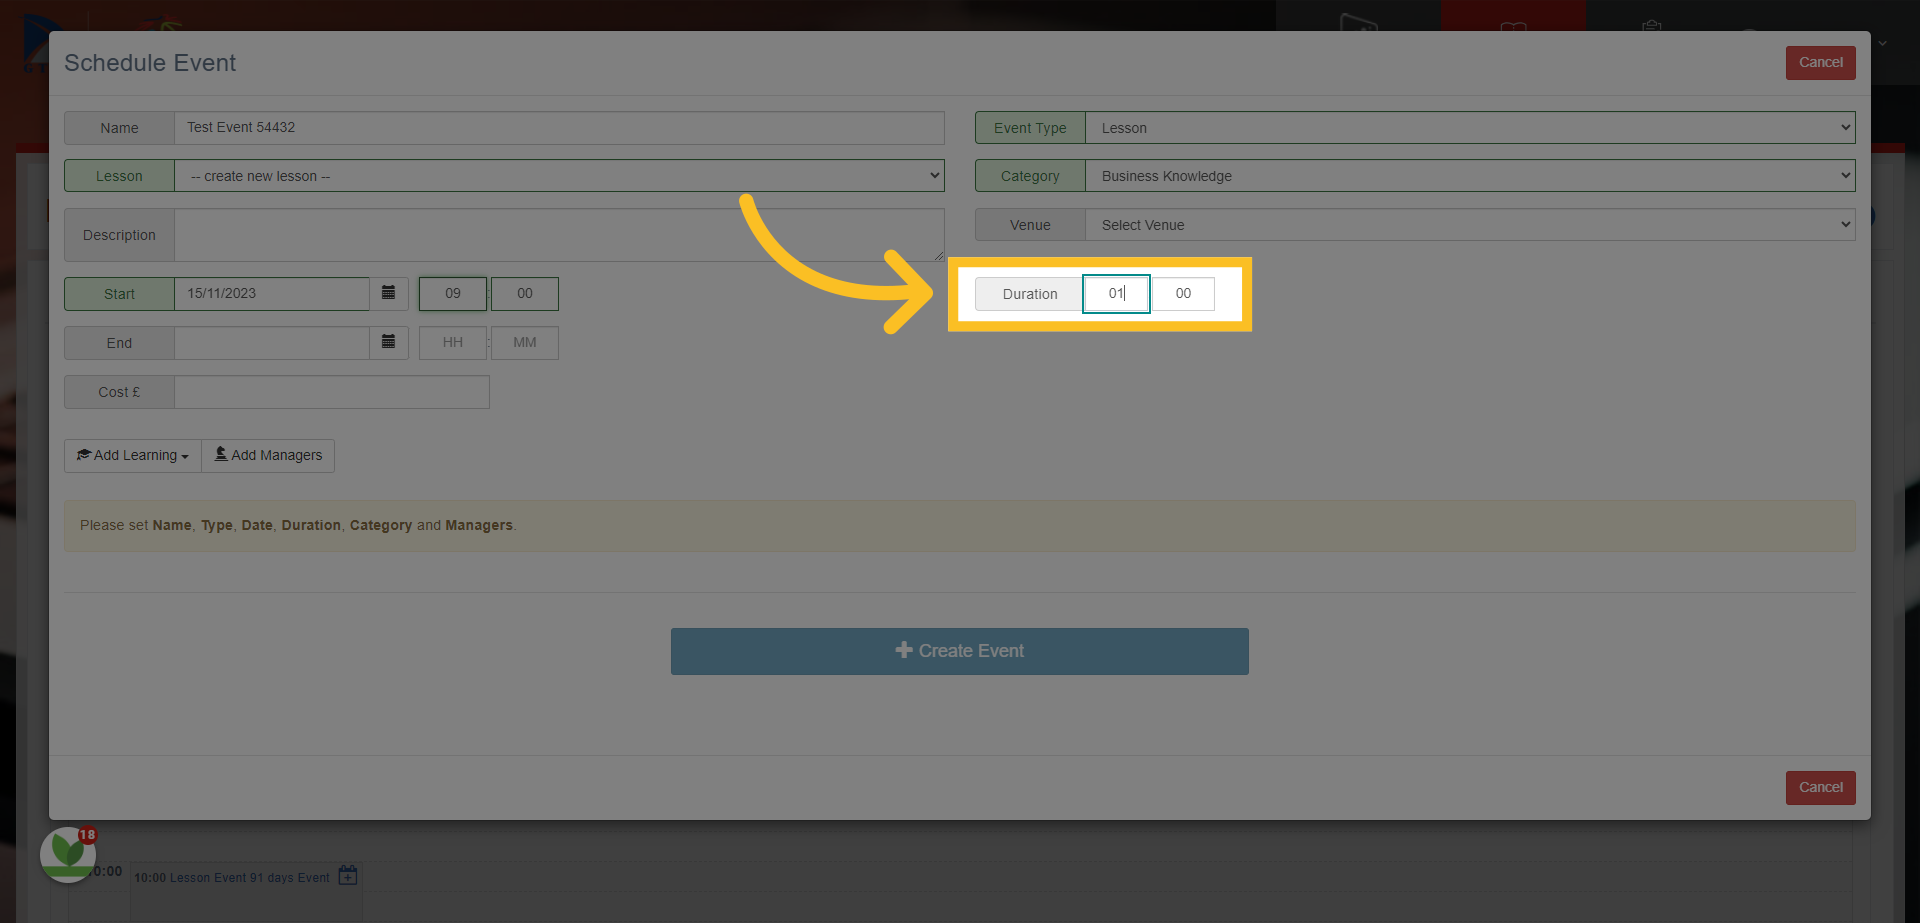
Task: Expand the Add Learning dropdown button
Action: point(133,455)
